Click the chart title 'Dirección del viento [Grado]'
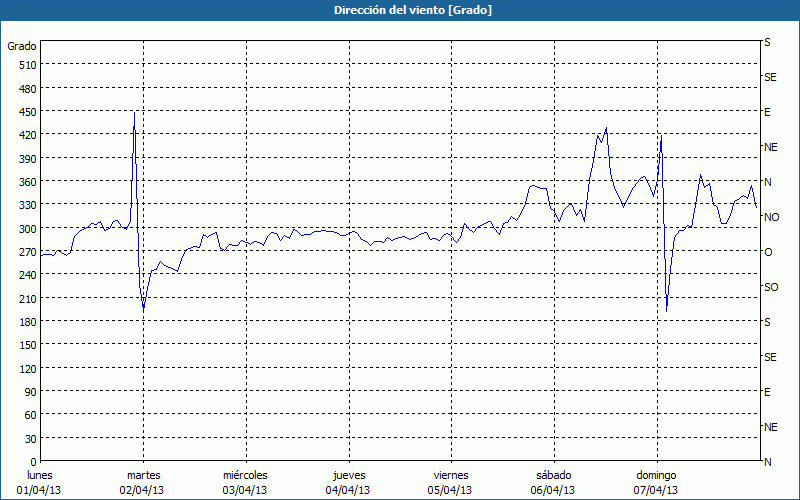This screenshot has height=500, width=800. click(x=399, y=10)
